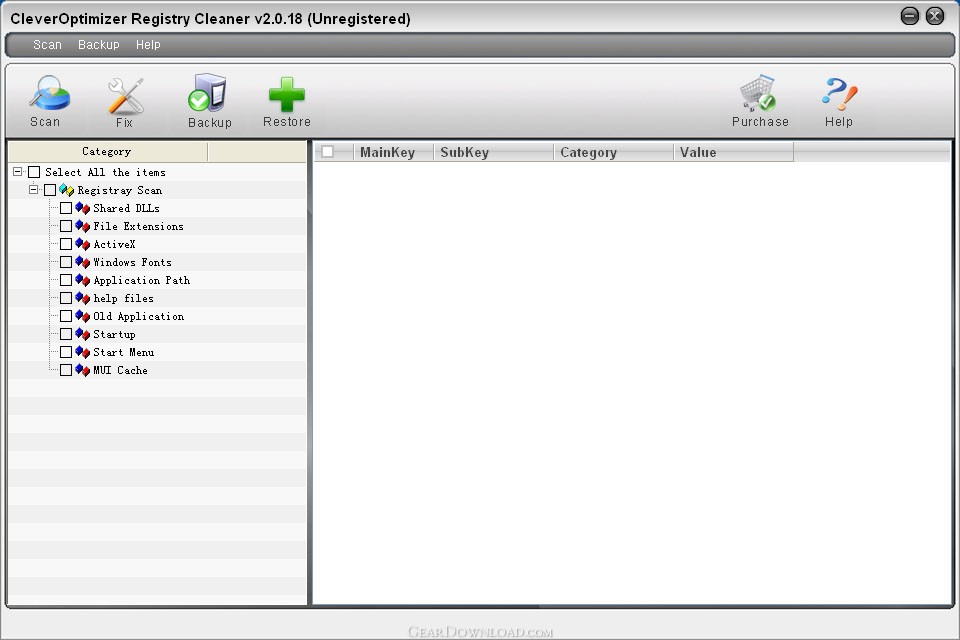Enable the File Extensions checkbox
Viewport: 960px width, 640px height.
(66, 227)
